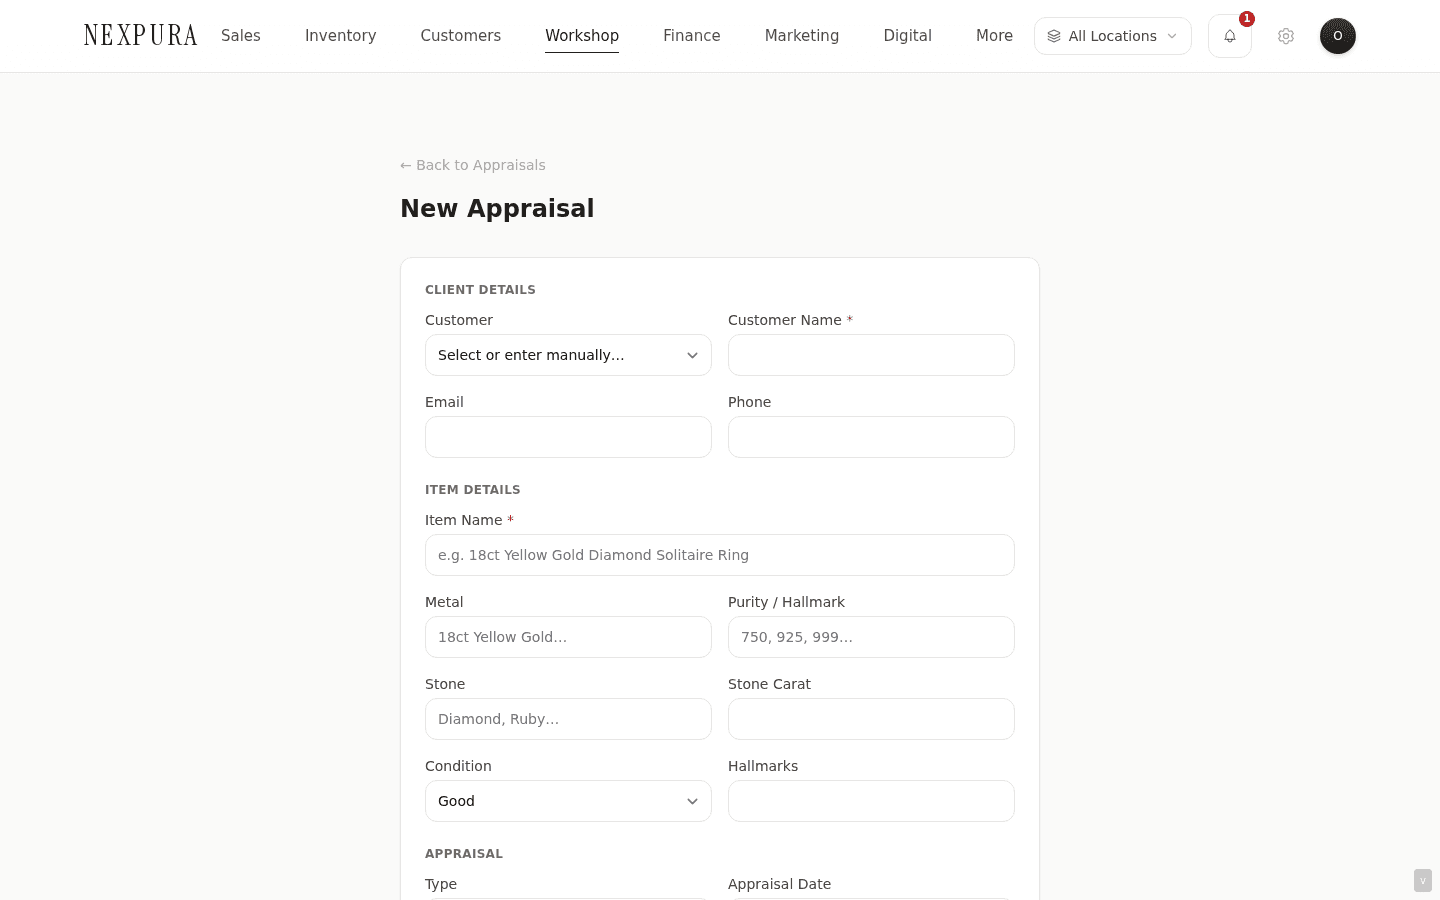Select the Workshop nav item

(x=582, y=36)
